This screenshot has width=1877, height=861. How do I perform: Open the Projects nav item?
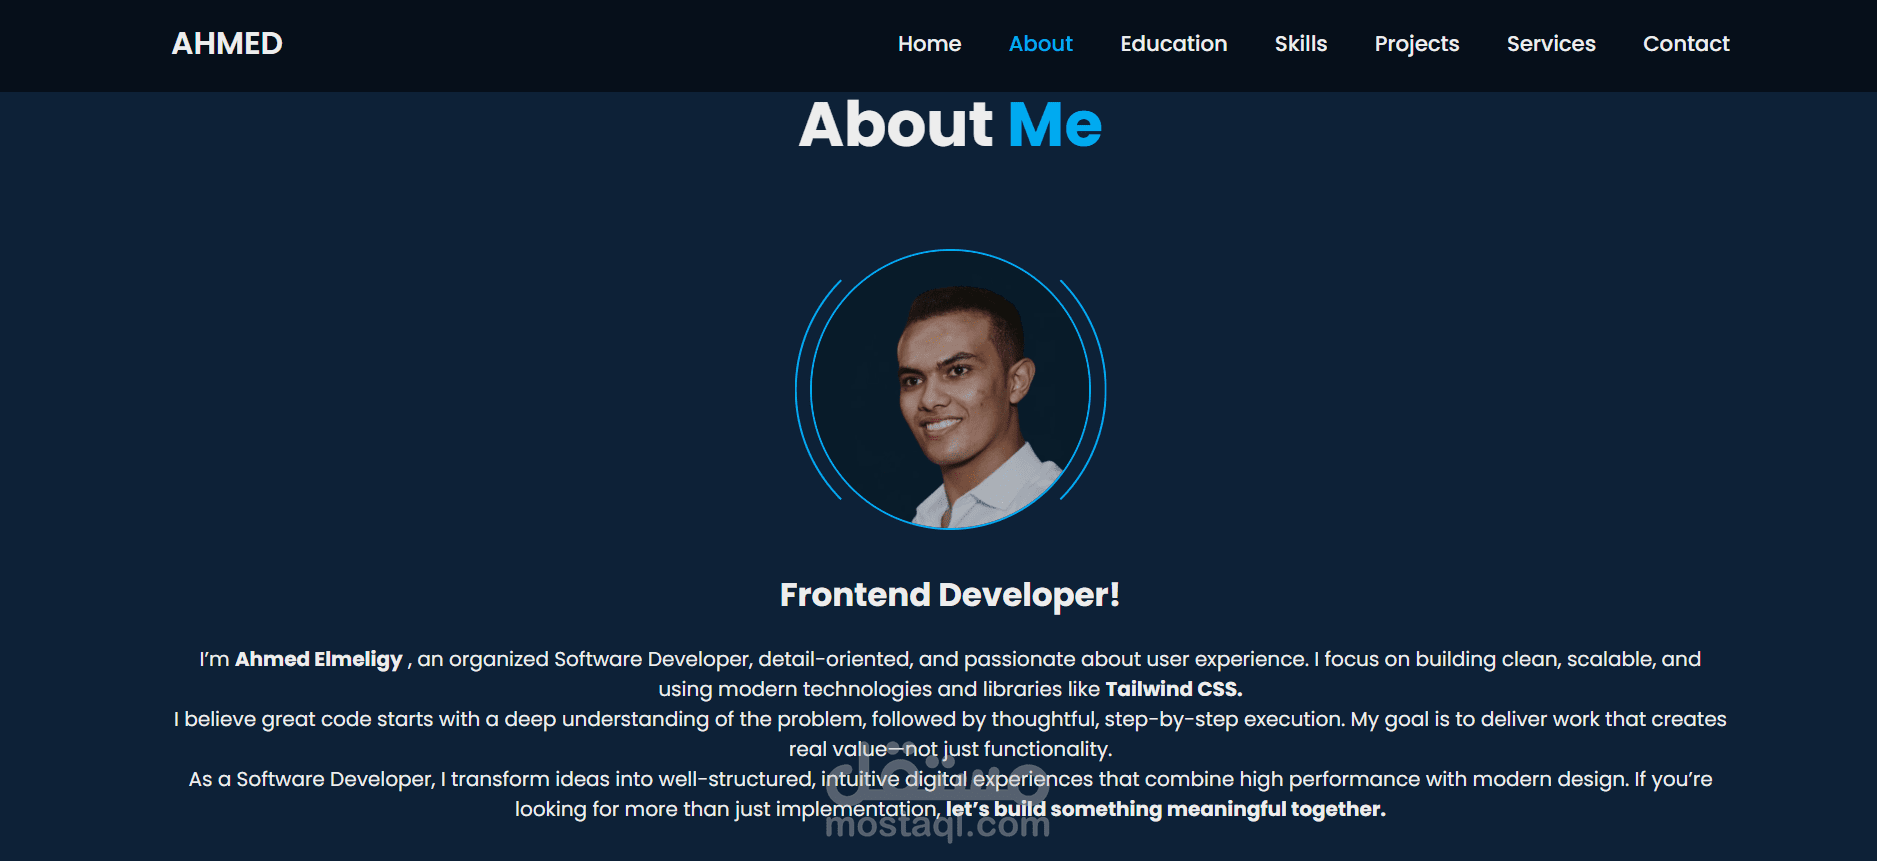1416,44
